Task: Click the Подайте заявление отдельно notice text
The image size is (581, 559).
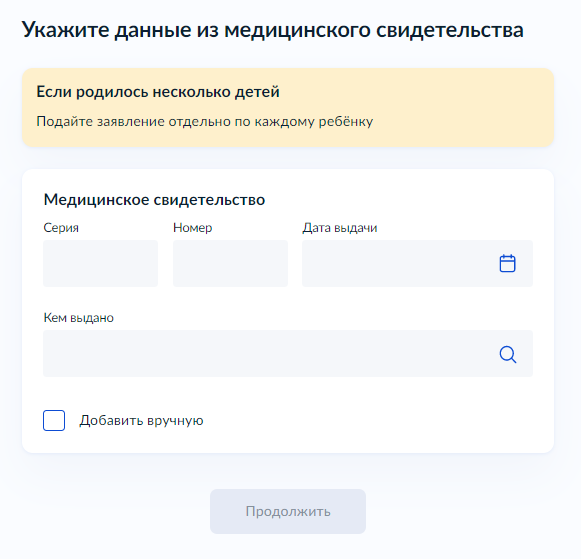Action: click(x=205, y=122)
